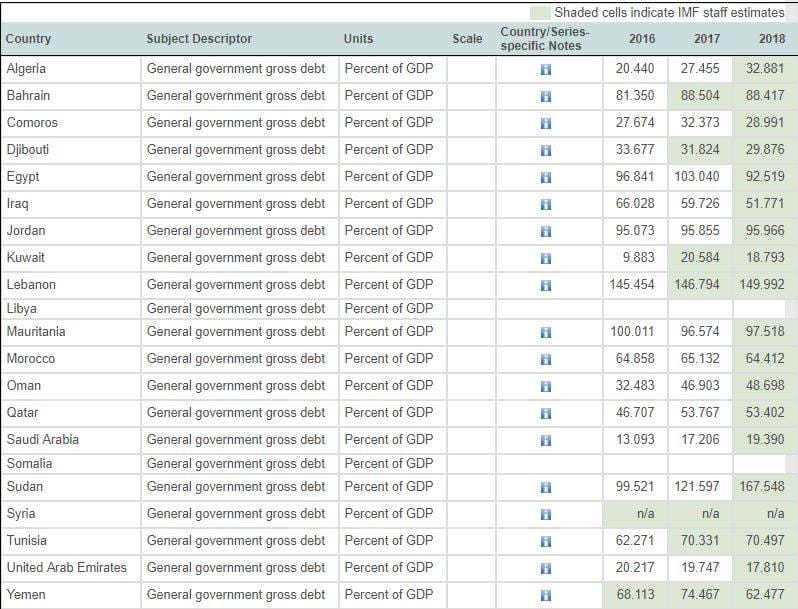Click the Subject Descriptor column header
This screenshot has width=798, height=609.
click(x=199, y=39)
